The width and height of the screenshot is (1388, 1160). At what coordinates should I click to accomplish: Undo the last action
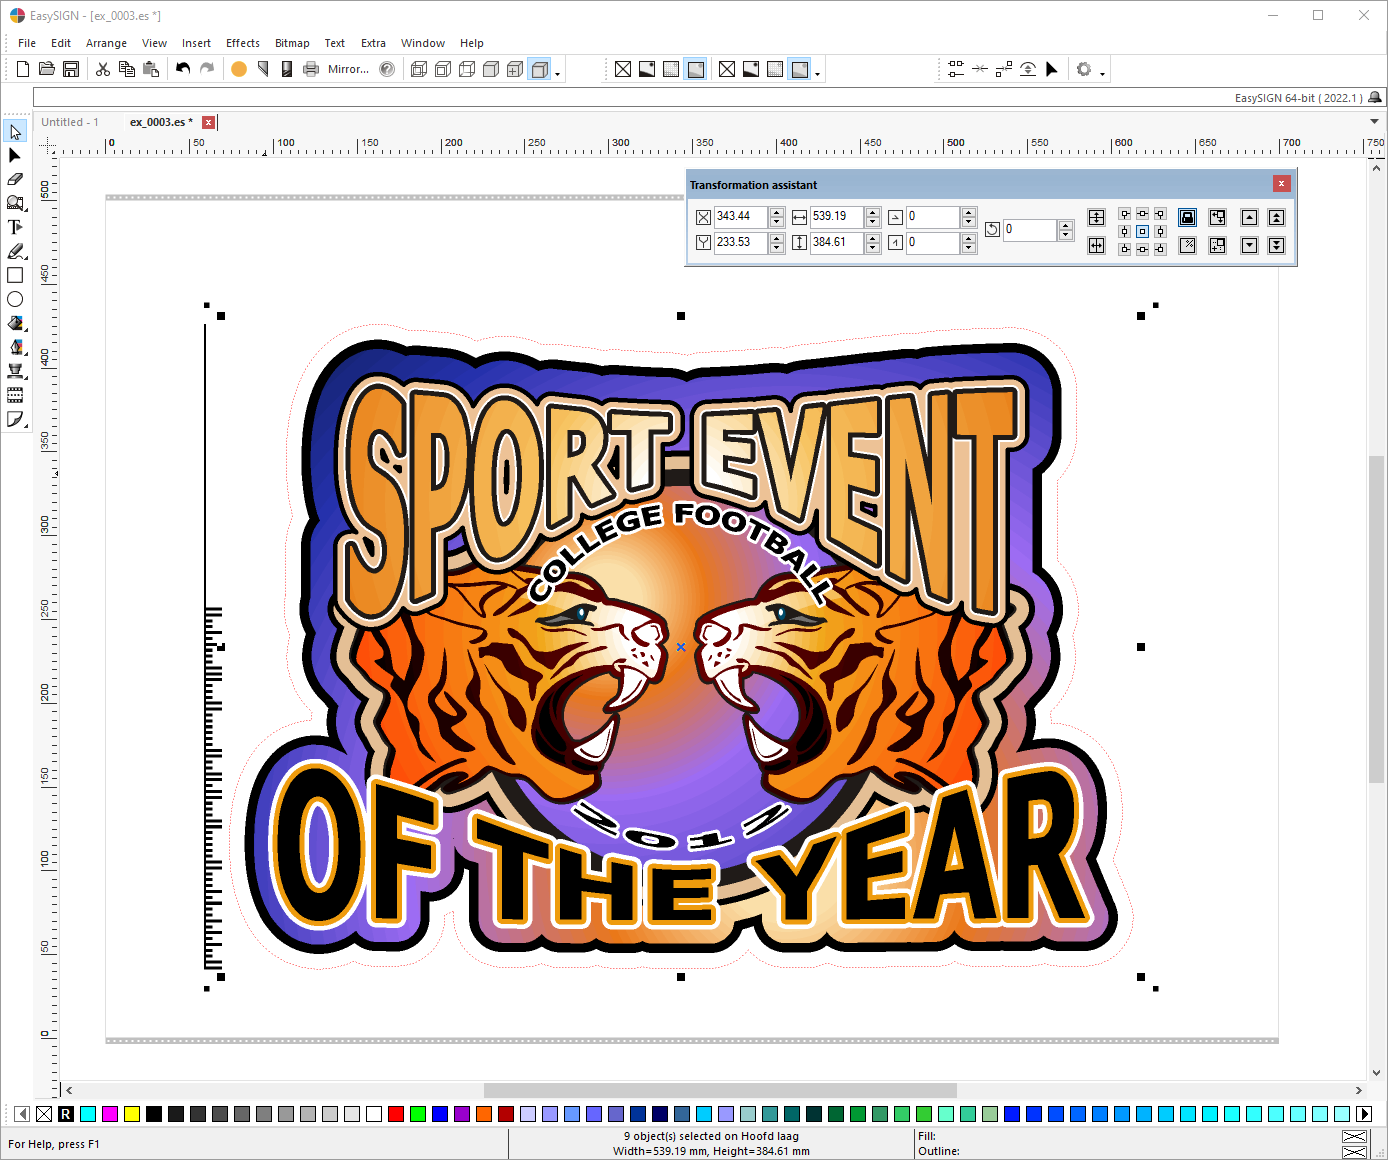tap(183, 69)
